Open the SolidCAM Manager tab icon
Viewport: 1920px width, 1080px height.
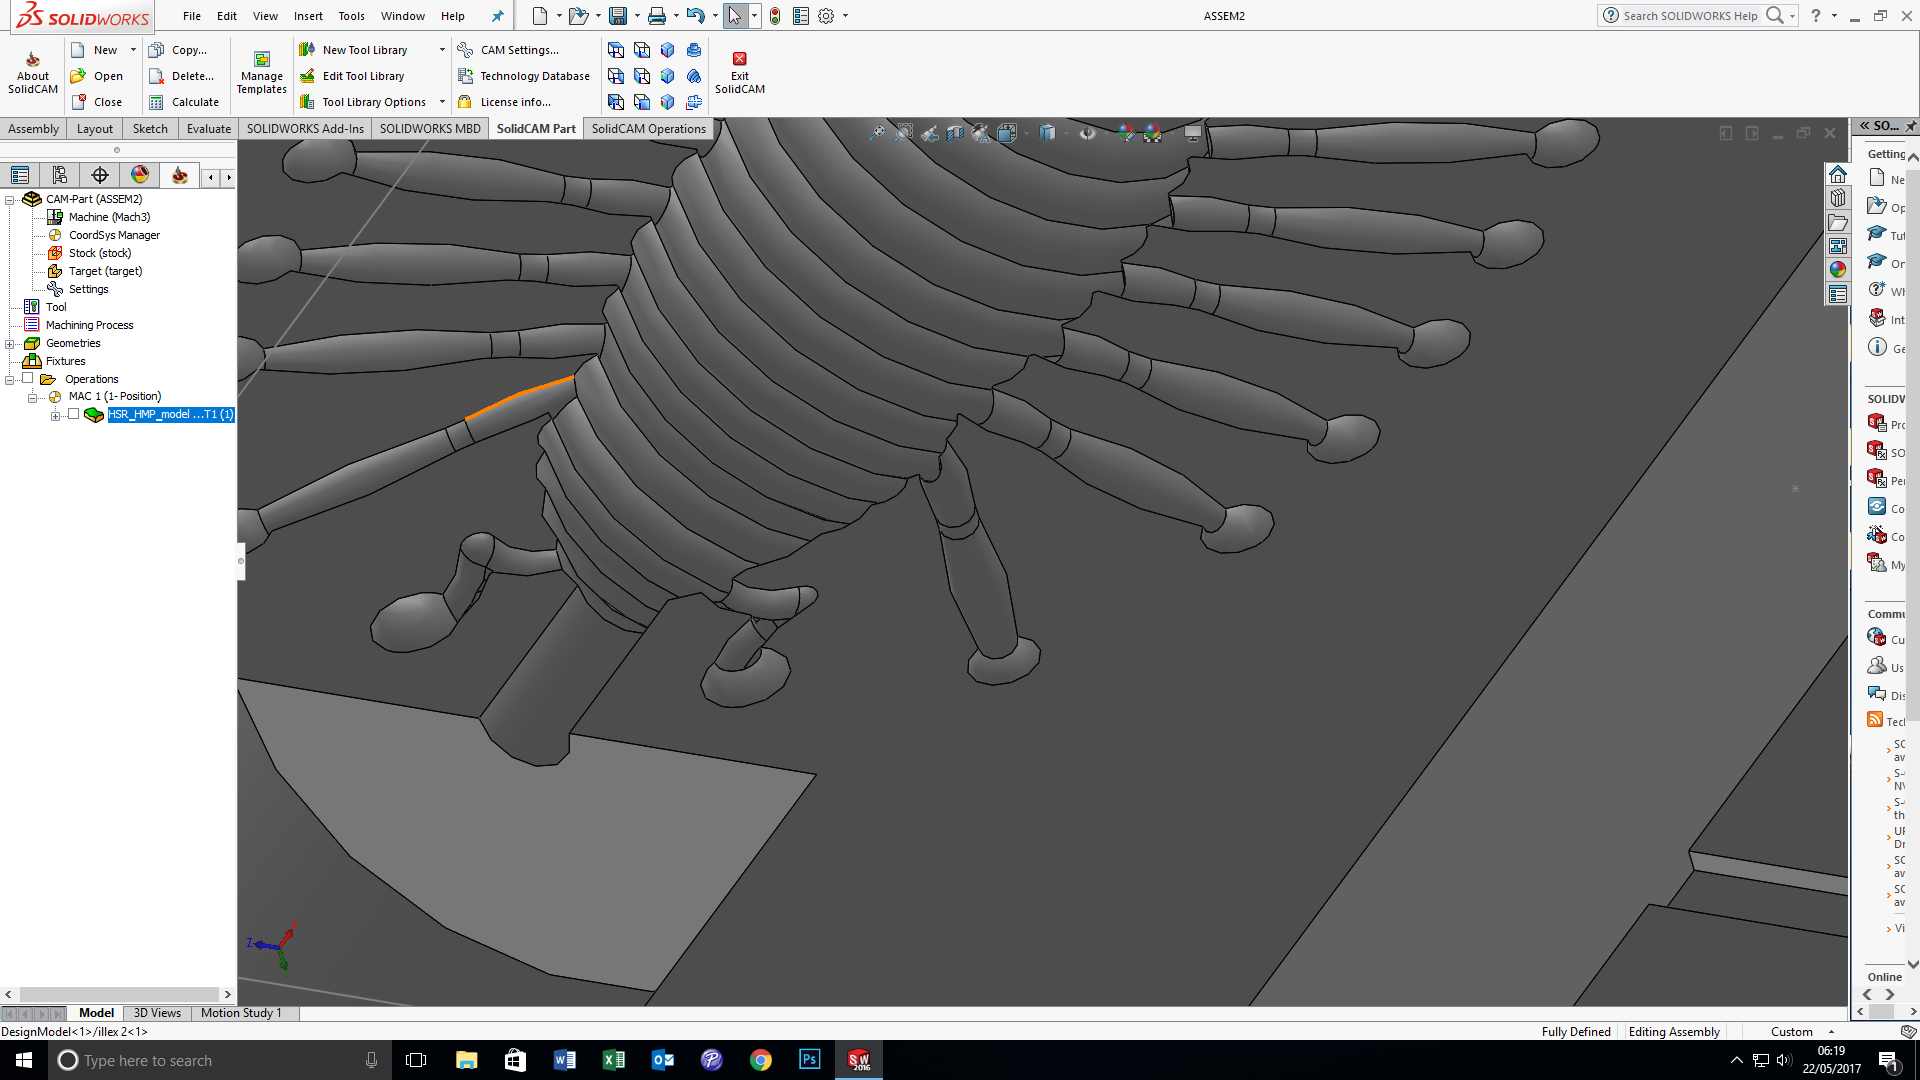(180, 176)
